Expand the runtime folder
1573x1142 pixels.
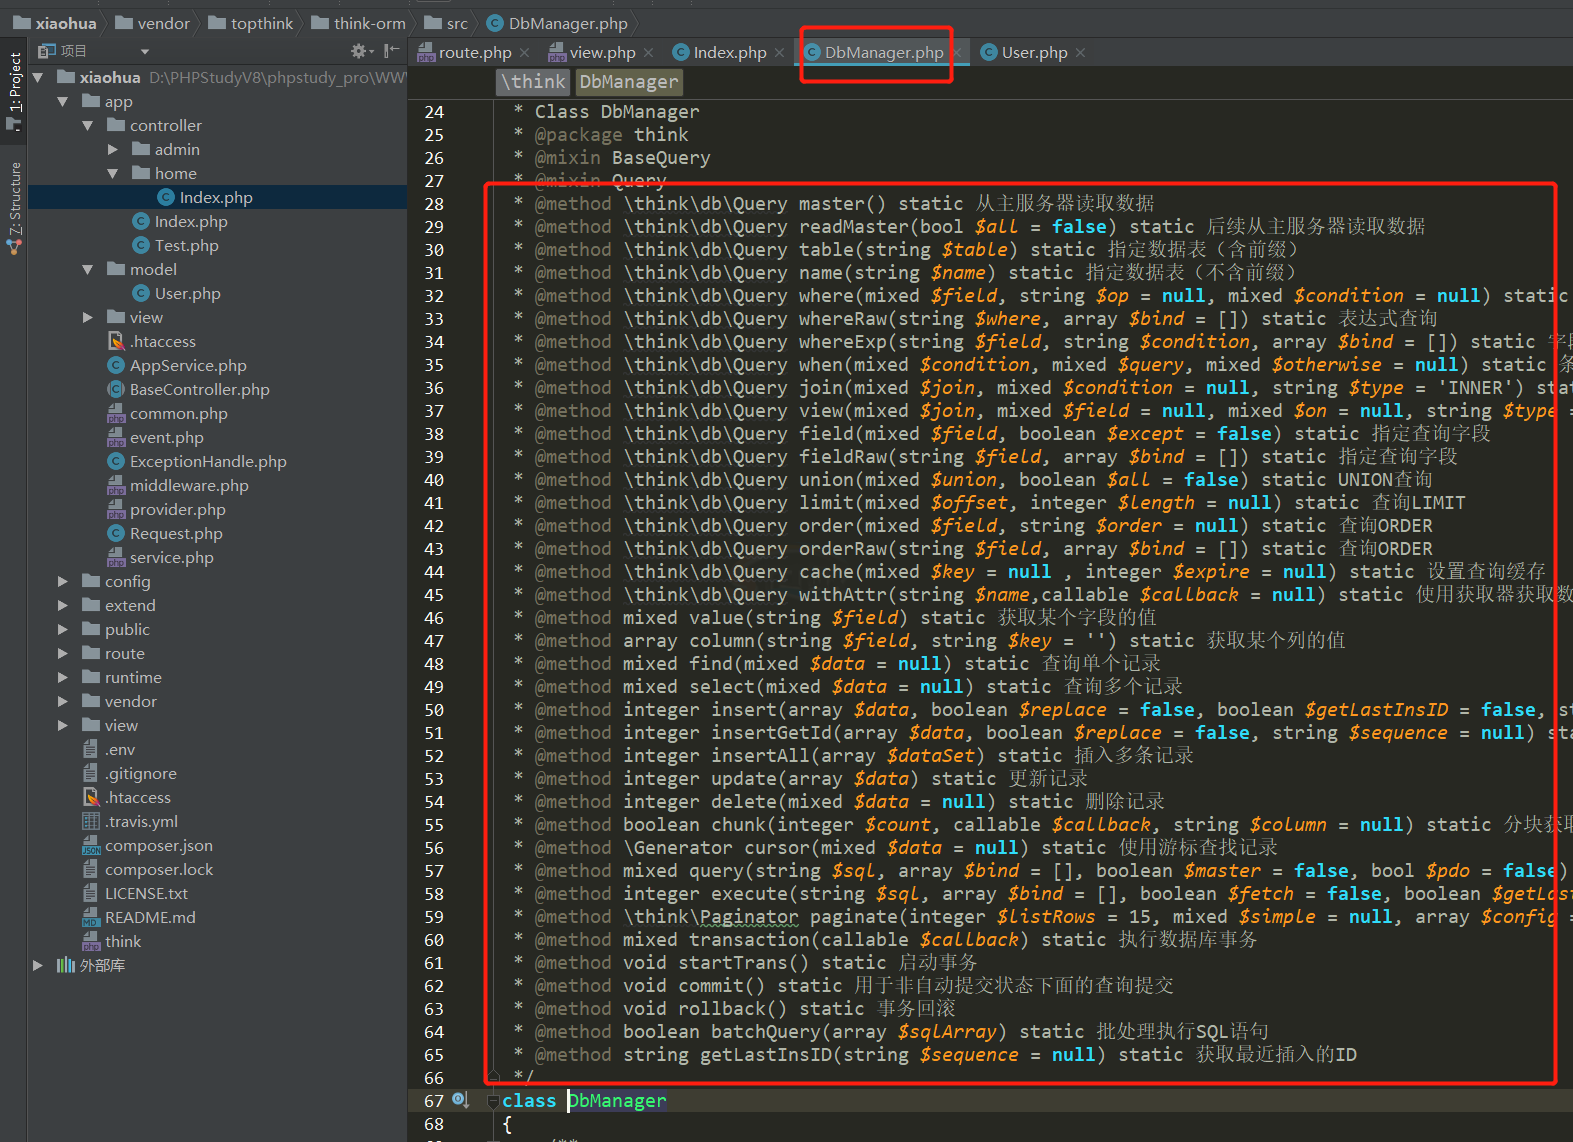click(x=63, y=677)
